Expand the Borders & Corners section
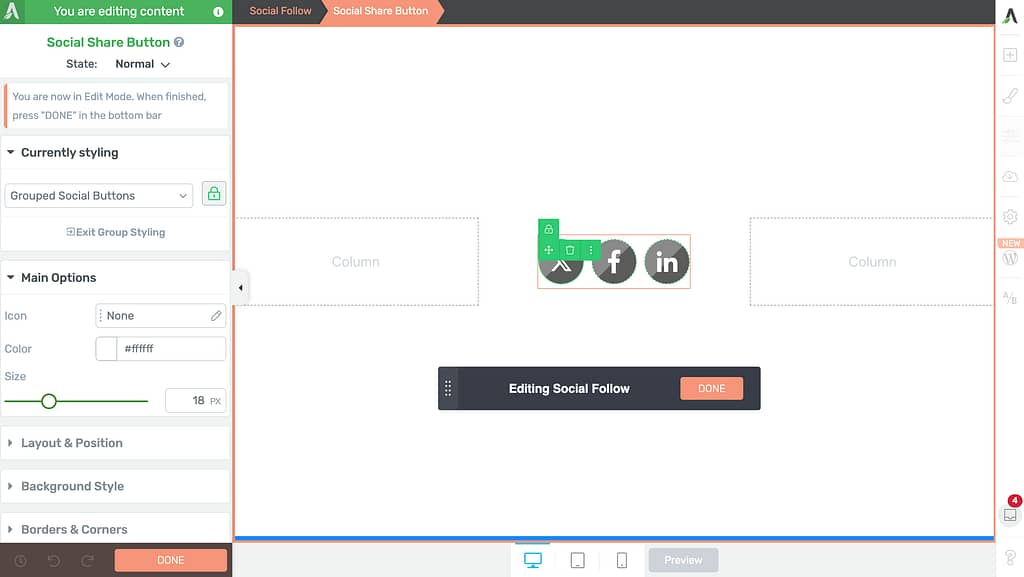The width and height of the screenshot is (1024, 577). coord(116,529)
